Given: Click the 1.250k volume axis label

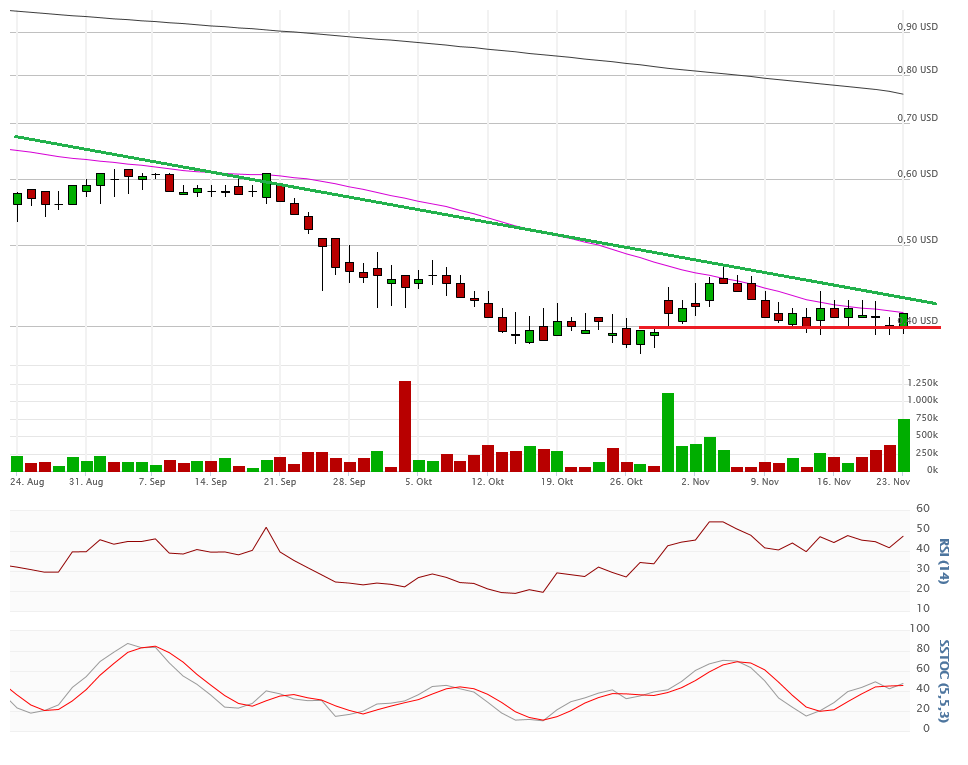Looking at the screenshot, I should coord(922,384).
